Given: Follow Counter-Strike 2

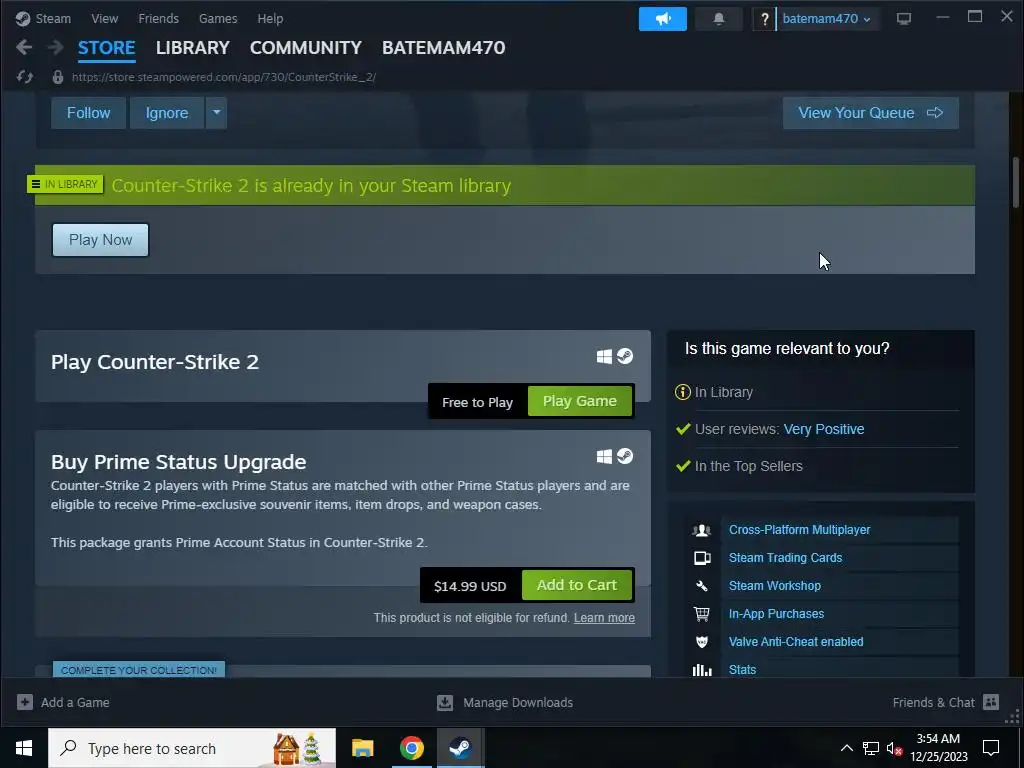Looking at the screenshot, I should 88,113.
